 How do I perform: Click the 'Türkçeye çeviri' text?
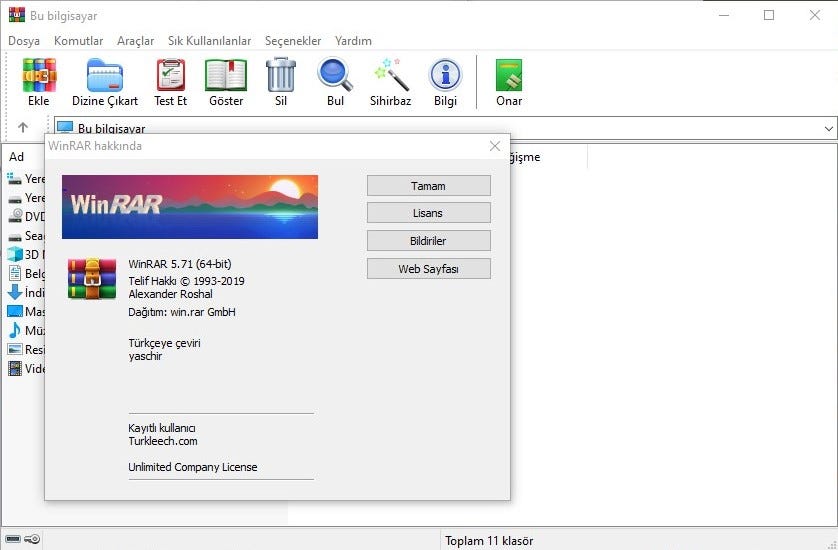(164, 343)
